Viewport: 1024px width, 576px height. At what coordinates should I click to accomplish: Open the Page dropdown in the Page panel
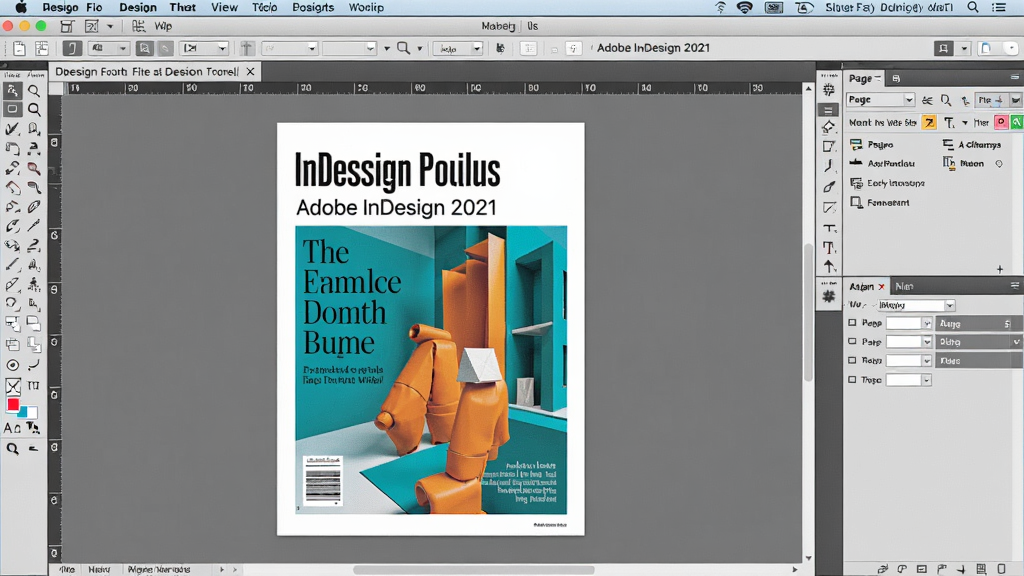coord(880,100)
